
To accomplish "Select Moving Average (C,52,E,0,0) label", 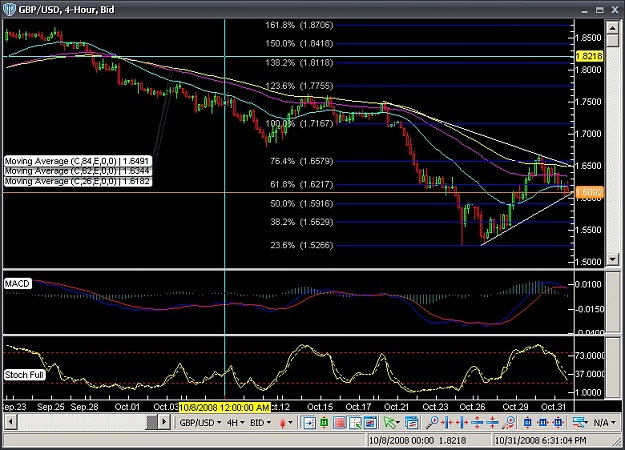I will point(78,171).
